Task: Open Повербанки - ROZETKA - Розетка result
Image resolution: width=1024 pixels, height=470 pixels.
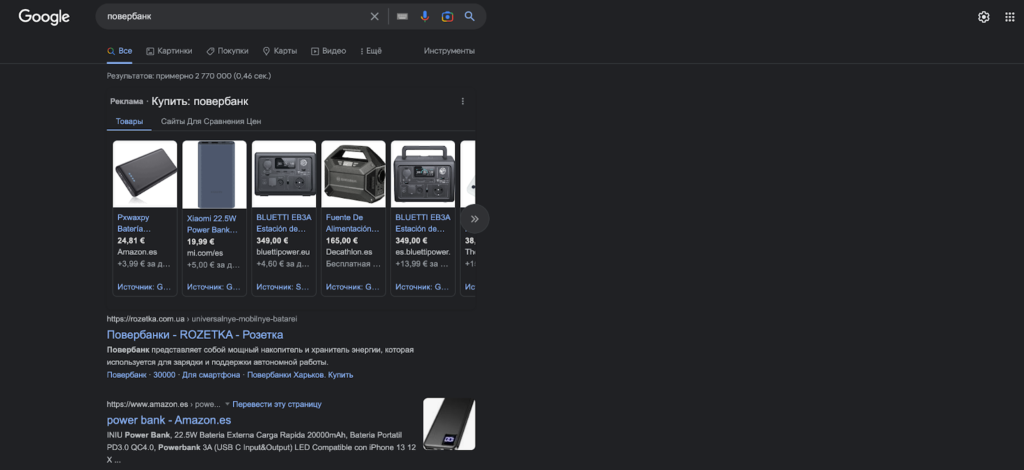Action: (195, 335)
